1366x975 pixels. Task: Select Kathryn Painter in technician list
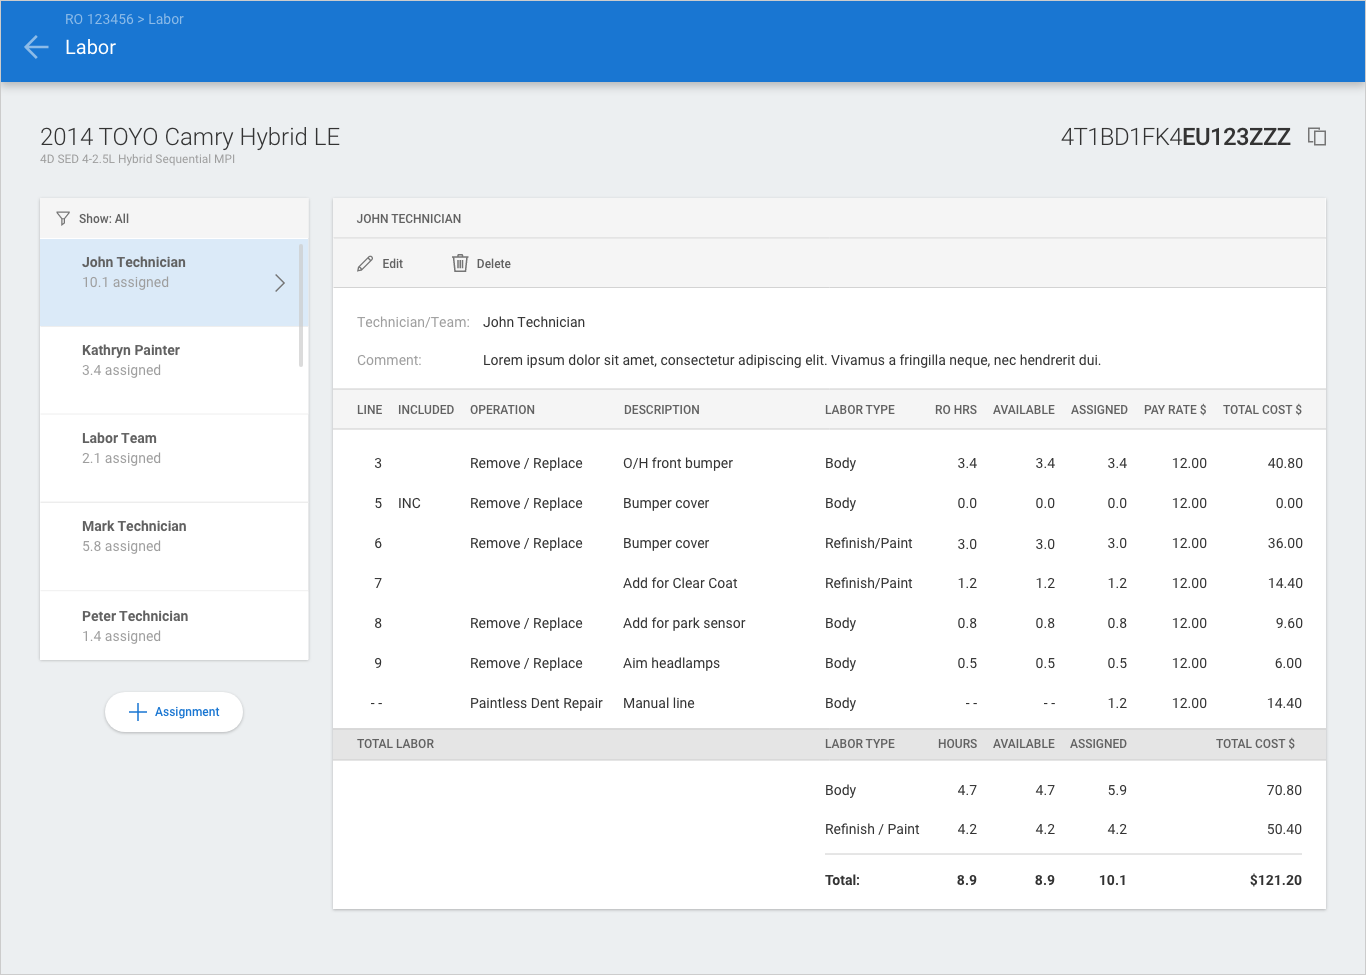(x=131, y=360)
